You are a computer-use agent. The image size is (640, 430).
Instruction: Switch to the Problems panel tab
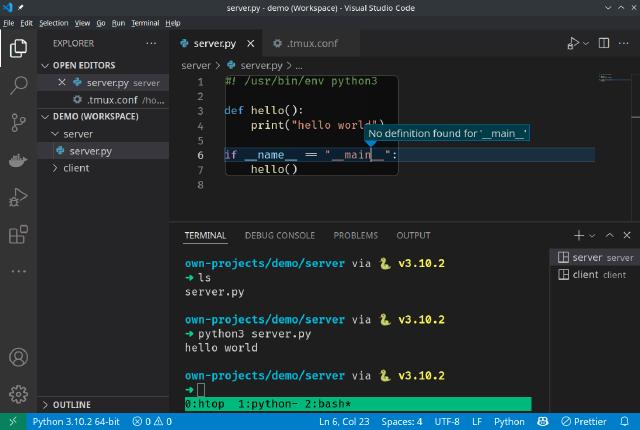[356, 235]
